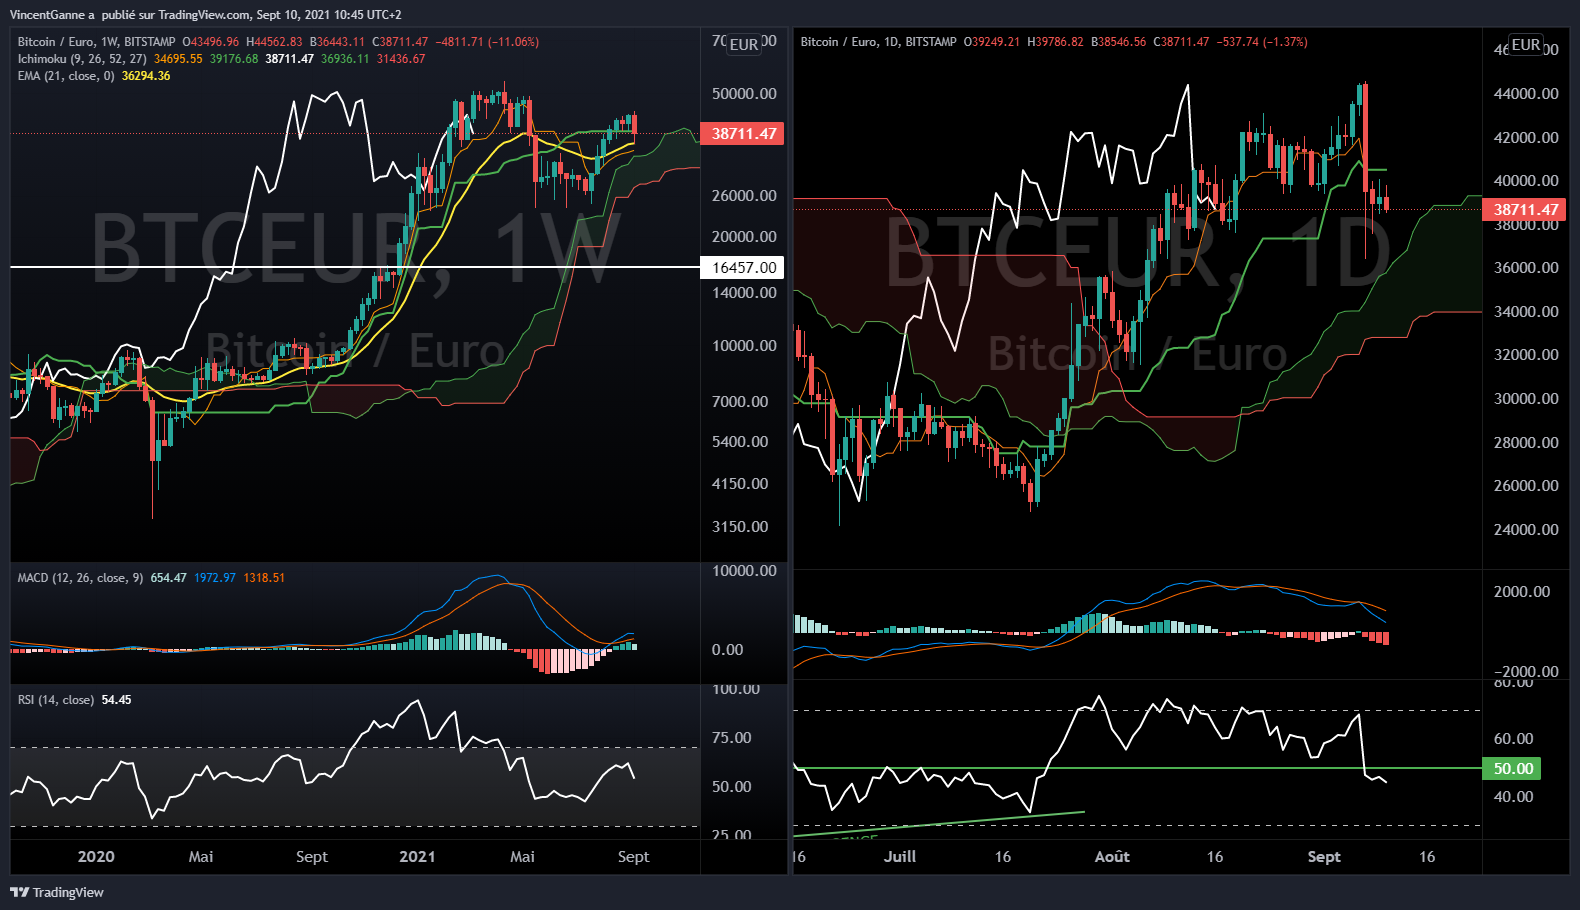
Task: Click the Juill label on daily time axis
Action: [x=900, y=857]
